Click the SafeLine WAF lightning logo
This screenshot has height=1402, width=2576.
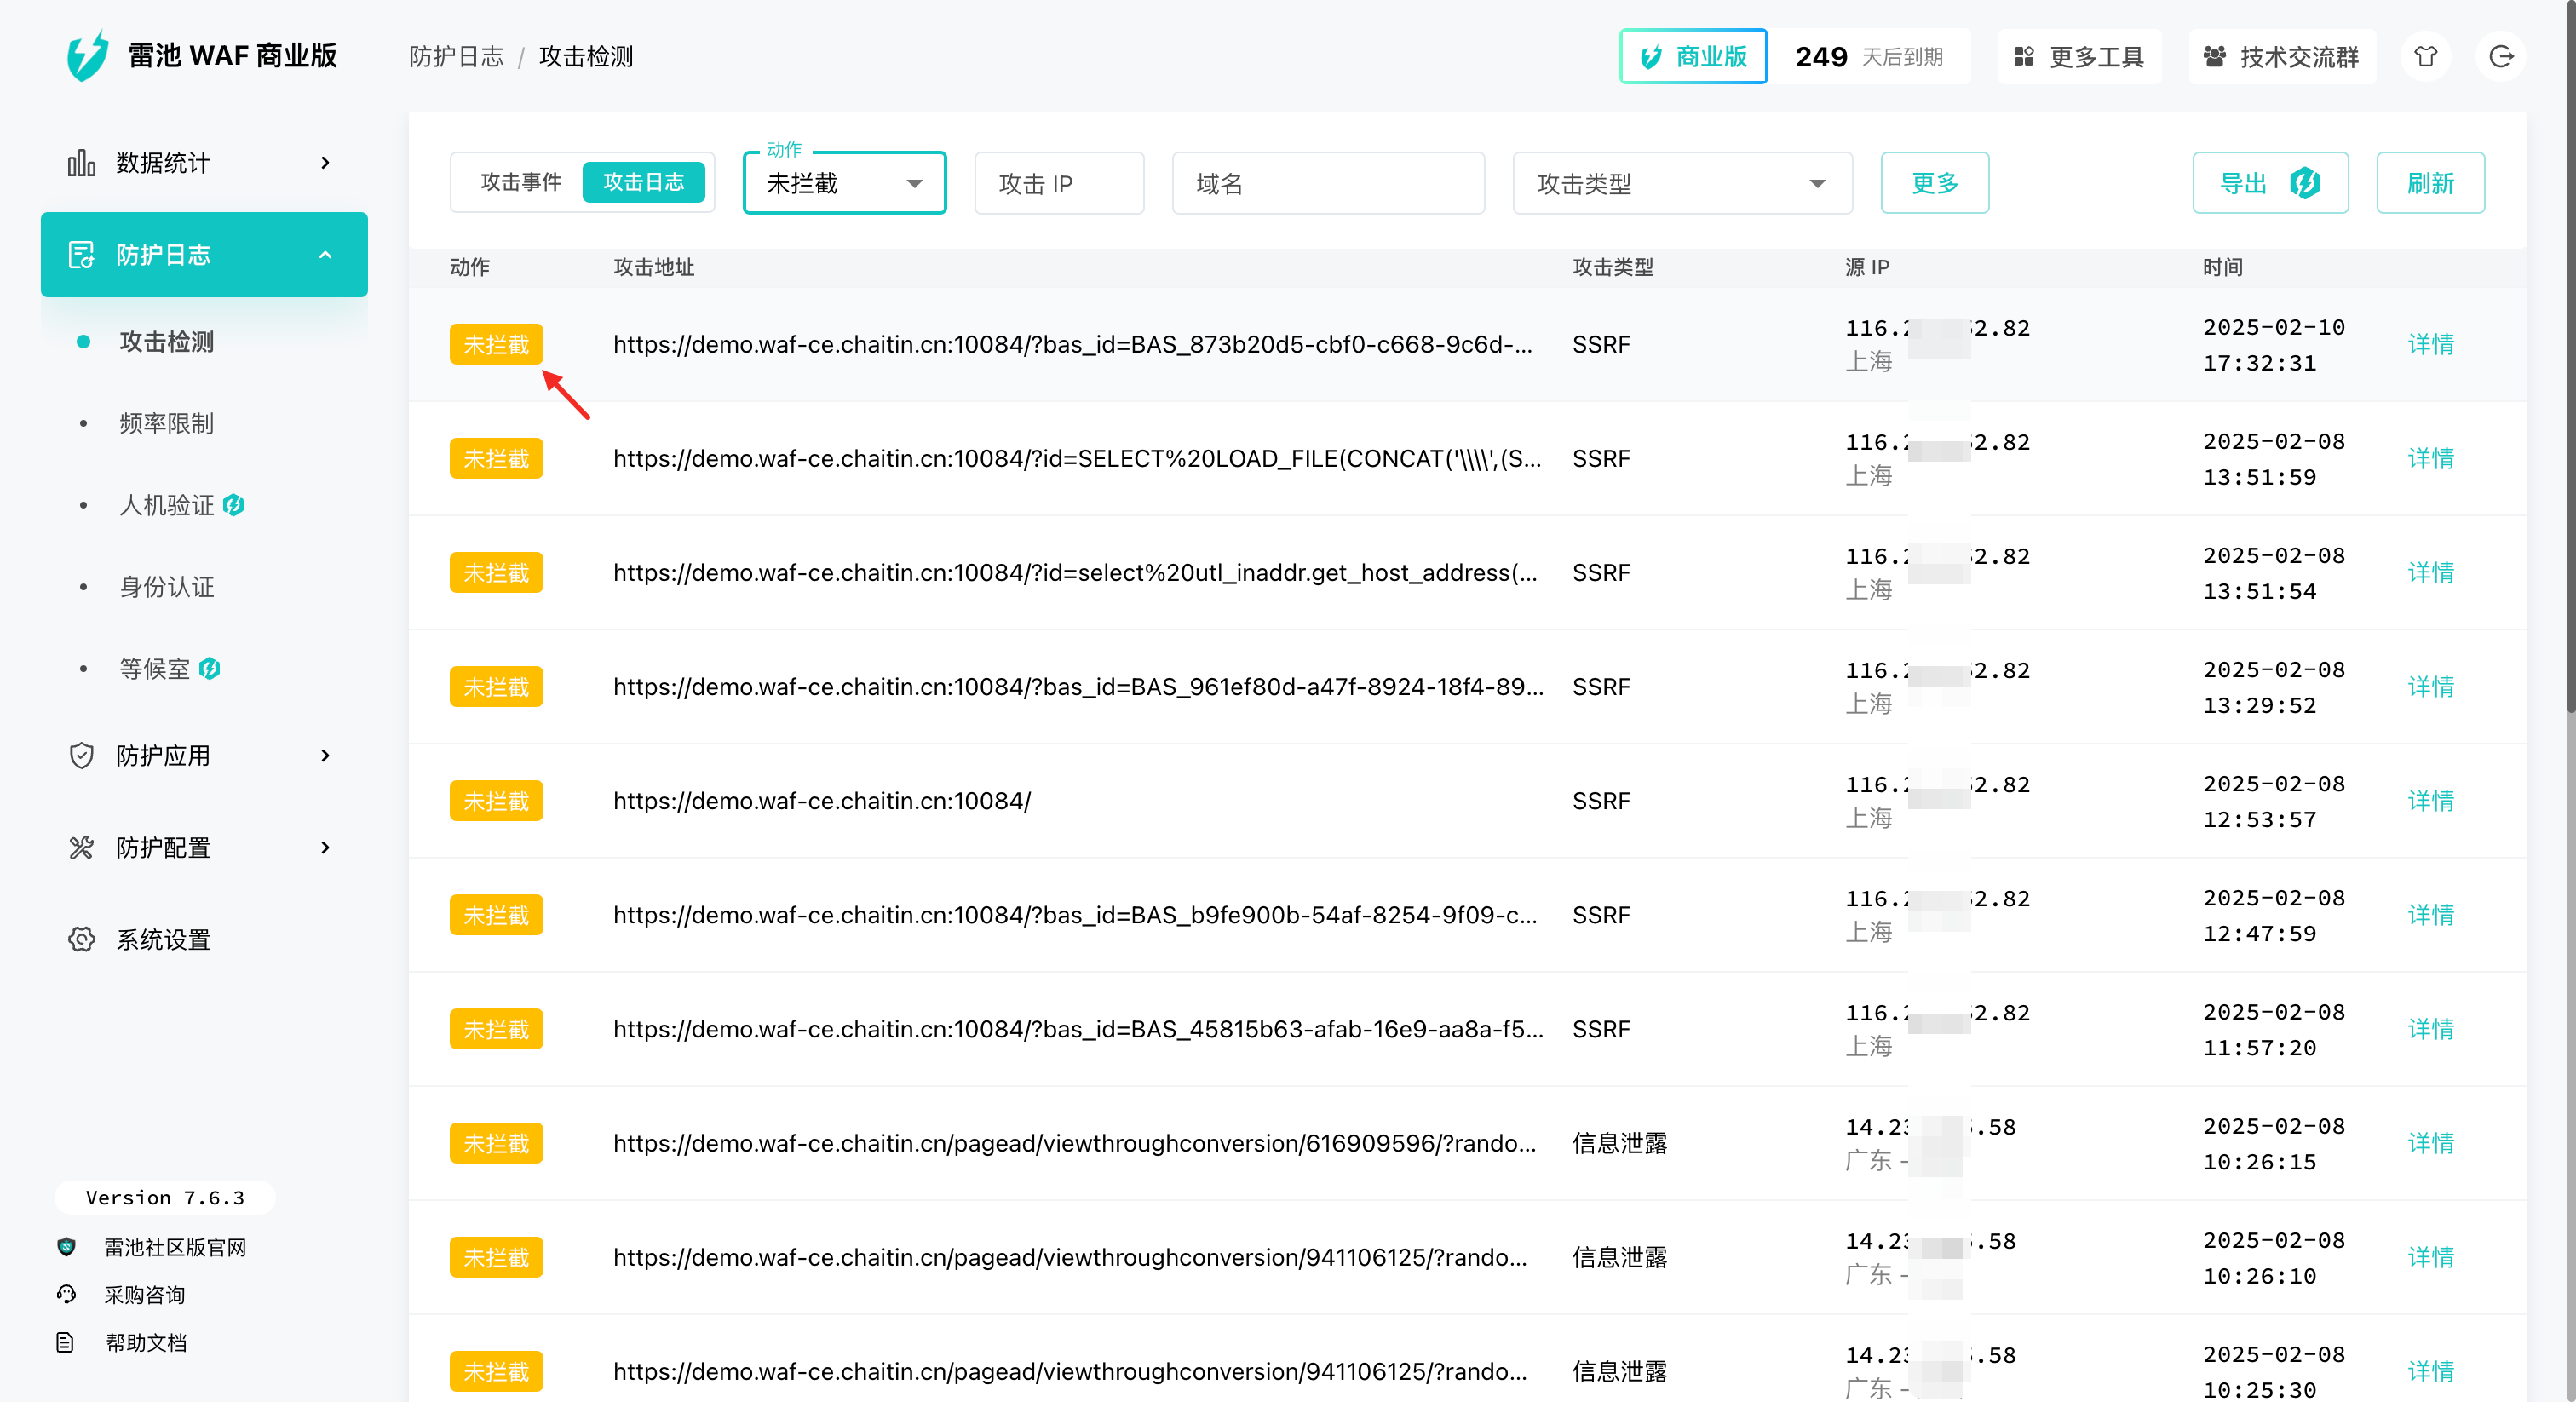[87, 56]
